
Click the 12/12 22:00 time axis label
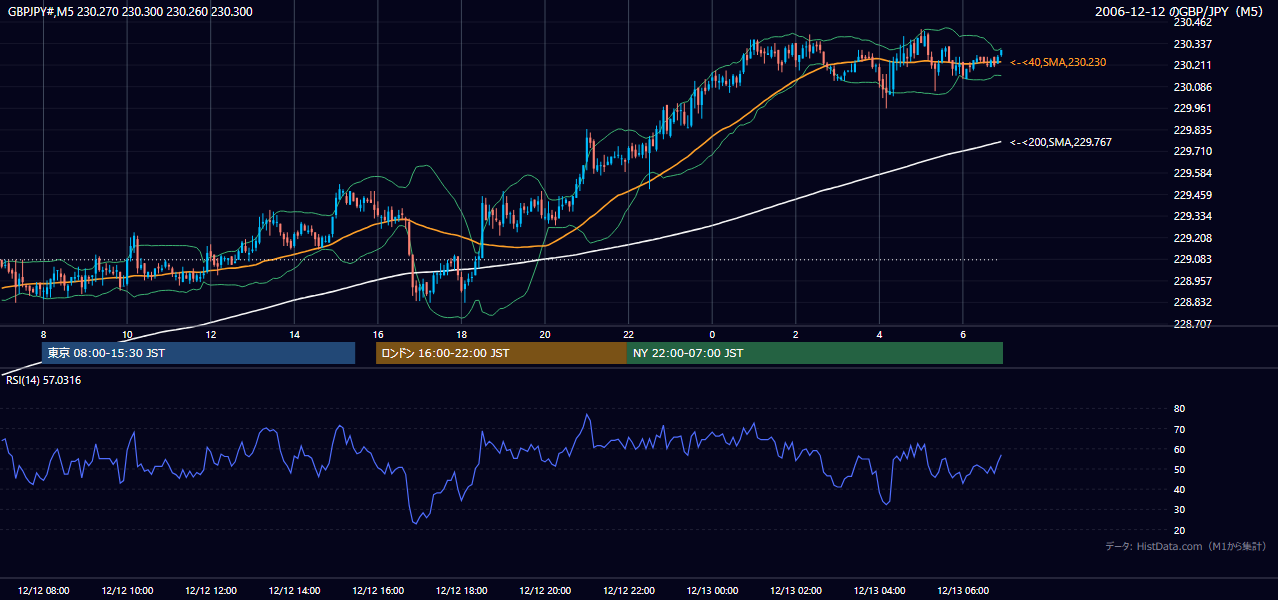tap(628, 591)
